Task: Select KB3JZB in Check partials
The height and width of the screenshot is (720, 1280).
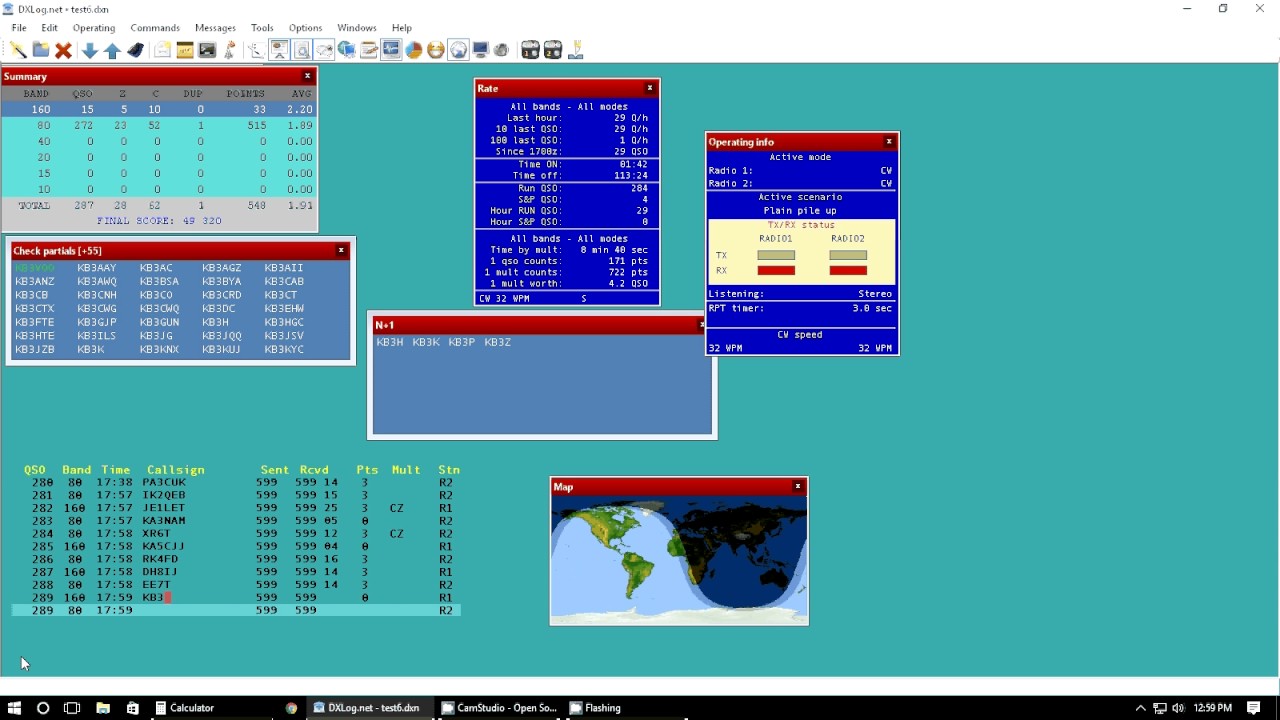Action: [x=35, y=350]
